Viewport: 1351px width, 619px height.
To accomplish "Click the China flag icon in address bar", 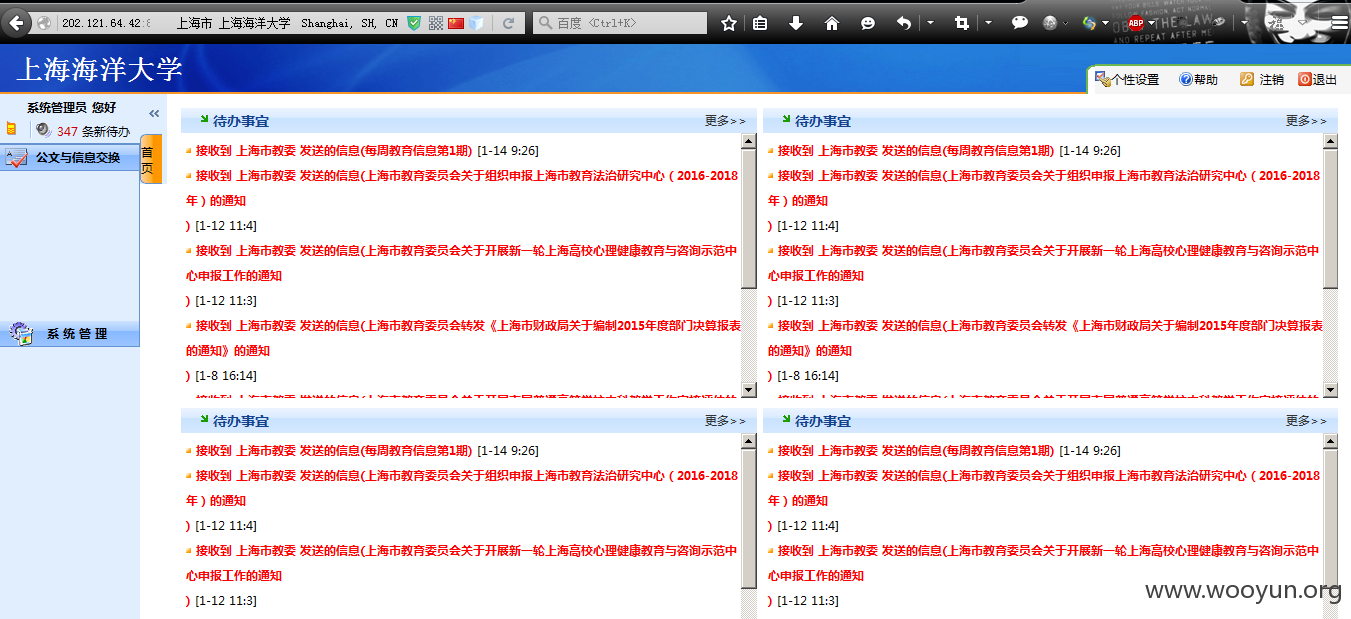I will coord(456,22).
